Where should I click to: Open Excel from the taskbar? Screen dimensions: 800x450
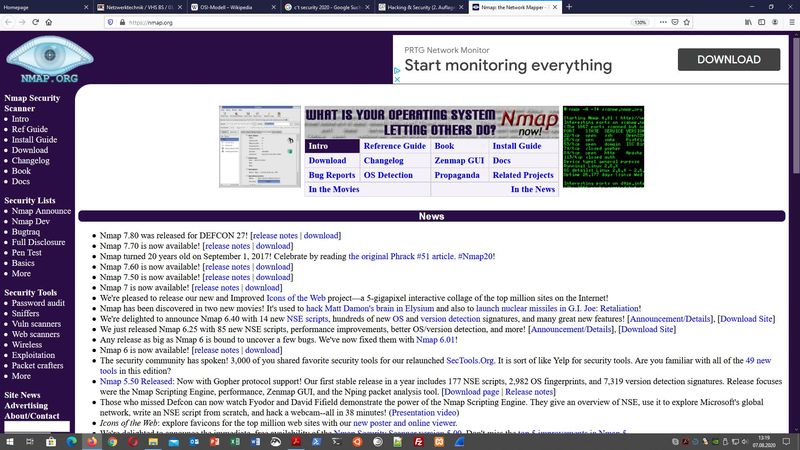(x=235, y=442)
